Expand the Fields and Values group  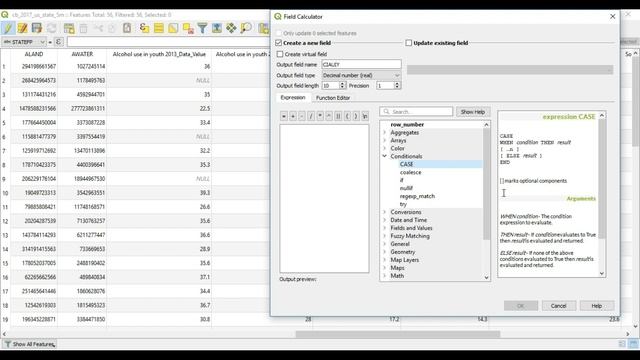[384, 228]
